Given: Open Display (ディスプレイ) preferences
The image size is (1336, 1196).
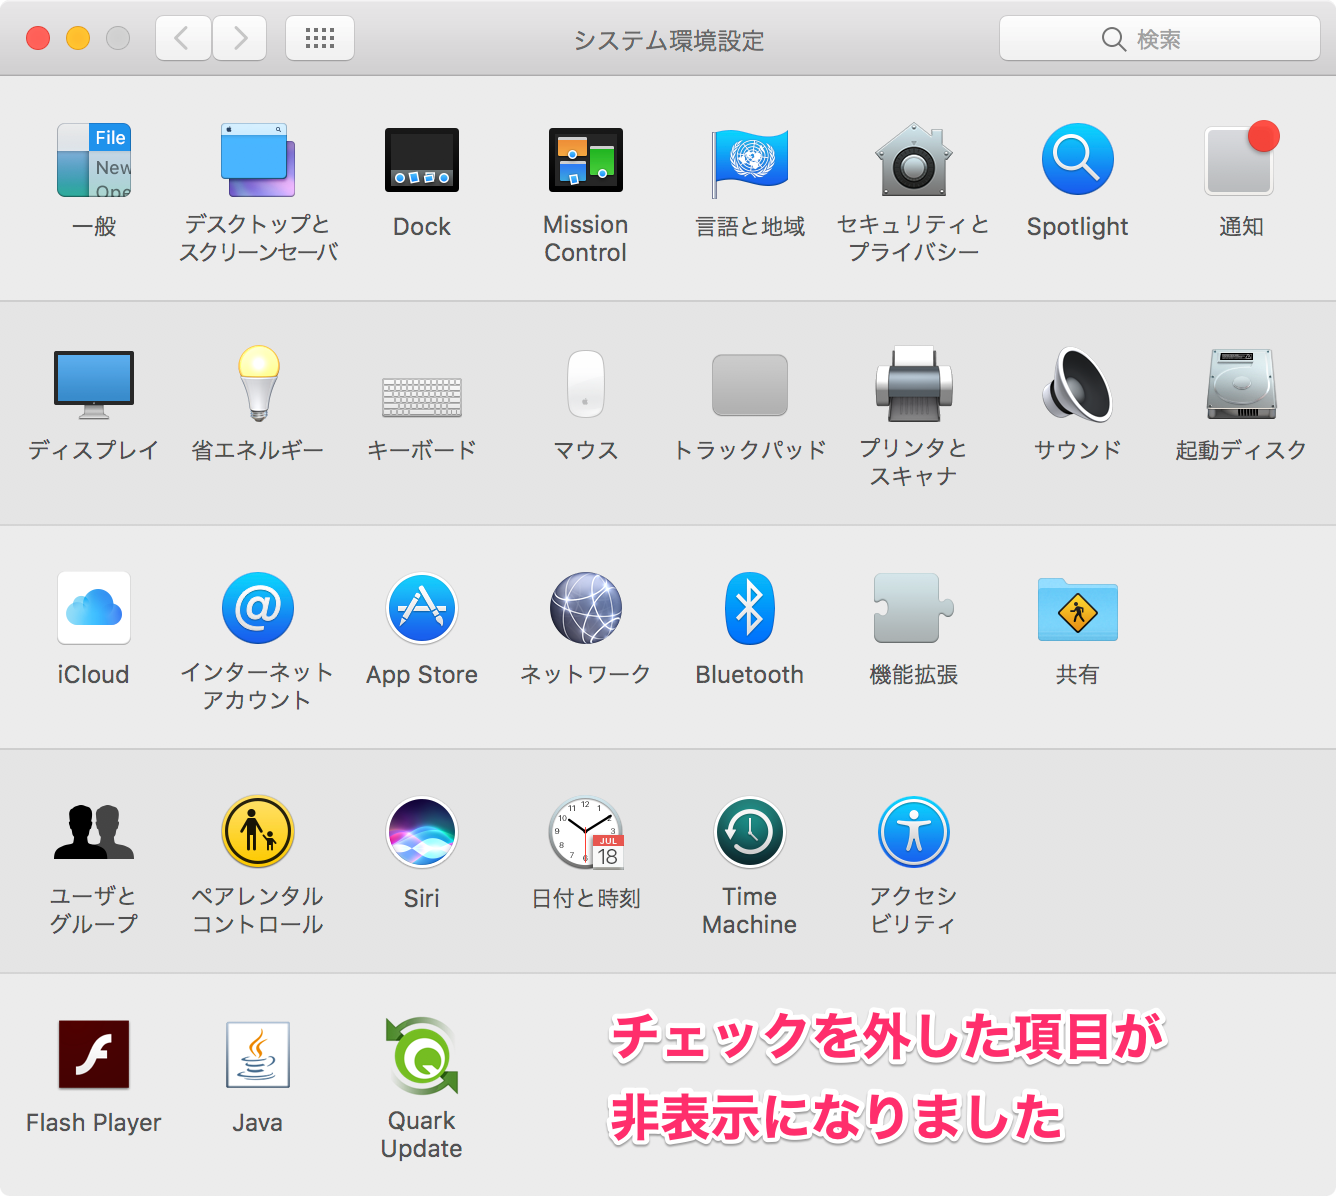Looking at the screenshot, I should pos(95,385).
